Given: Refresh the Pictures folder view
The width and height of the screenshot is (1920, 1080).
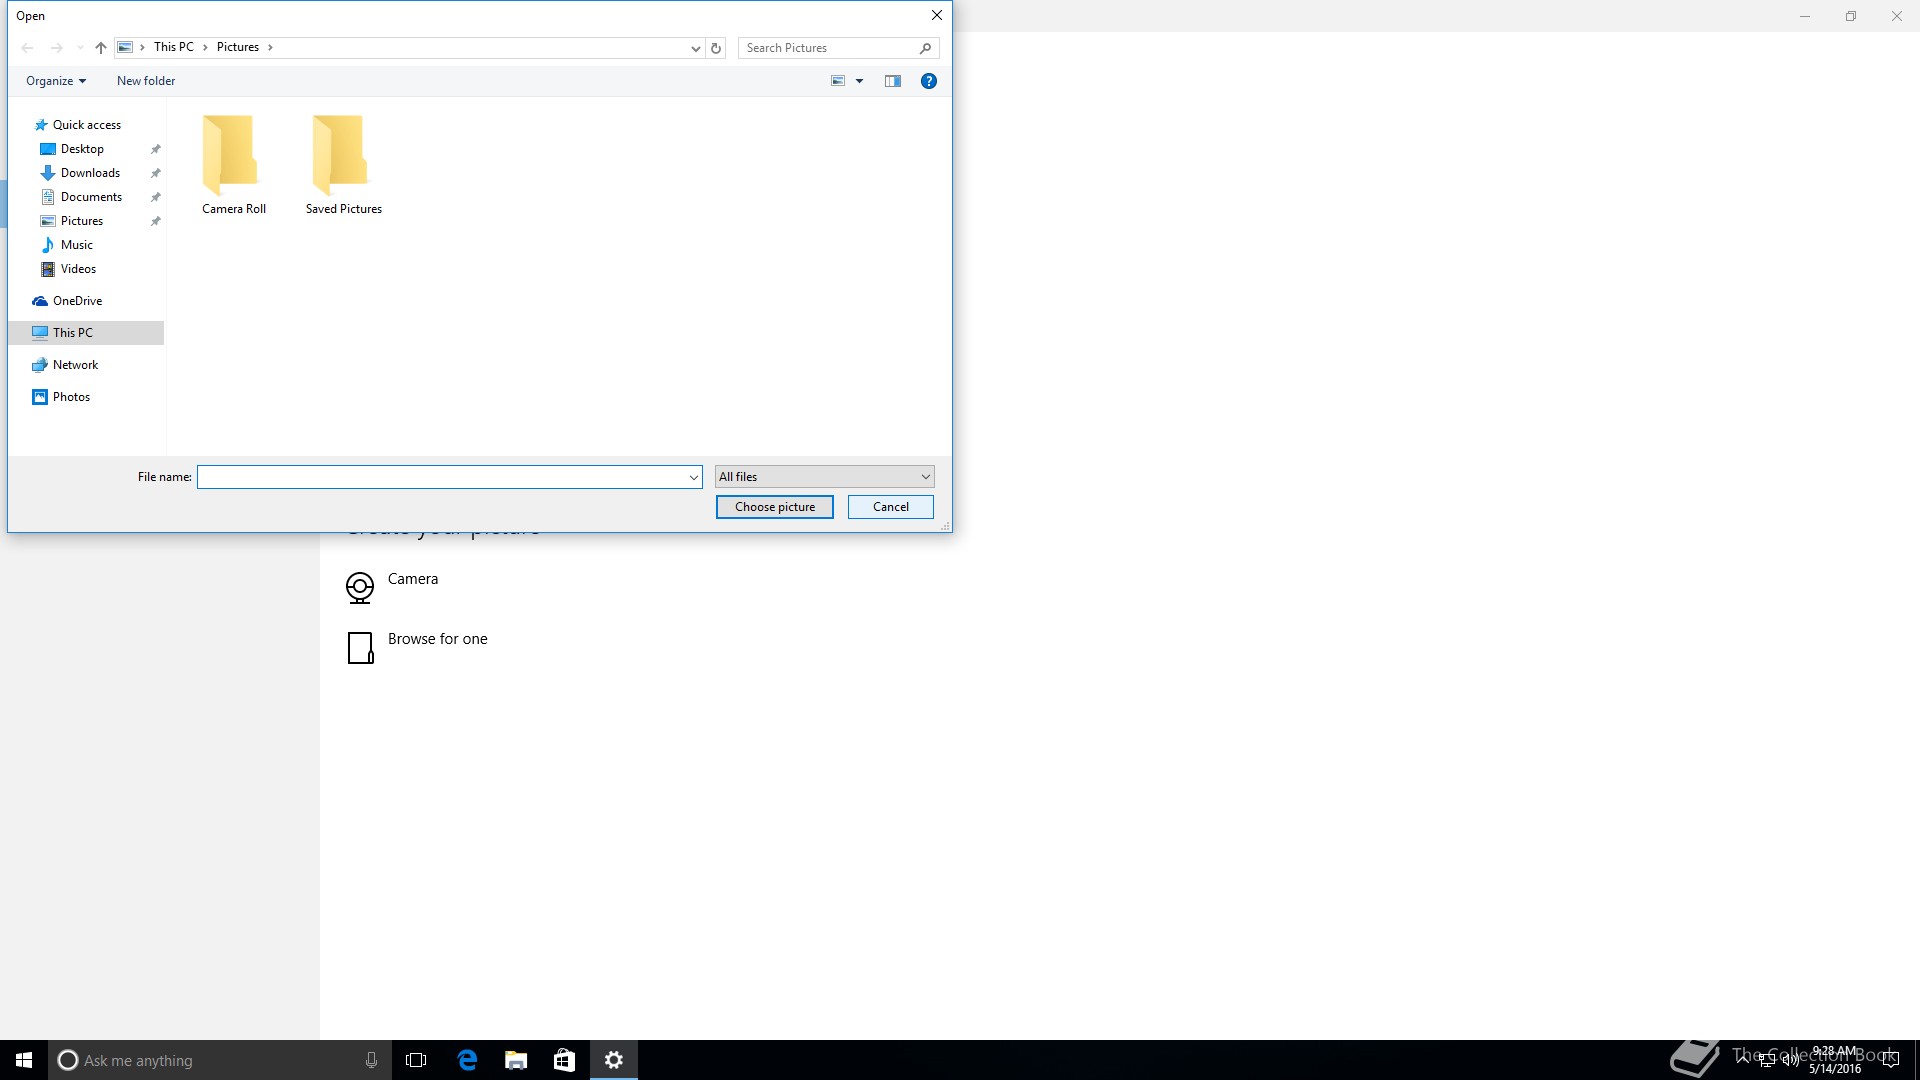Looking at the screenshot, I should [x=716, y=48].
